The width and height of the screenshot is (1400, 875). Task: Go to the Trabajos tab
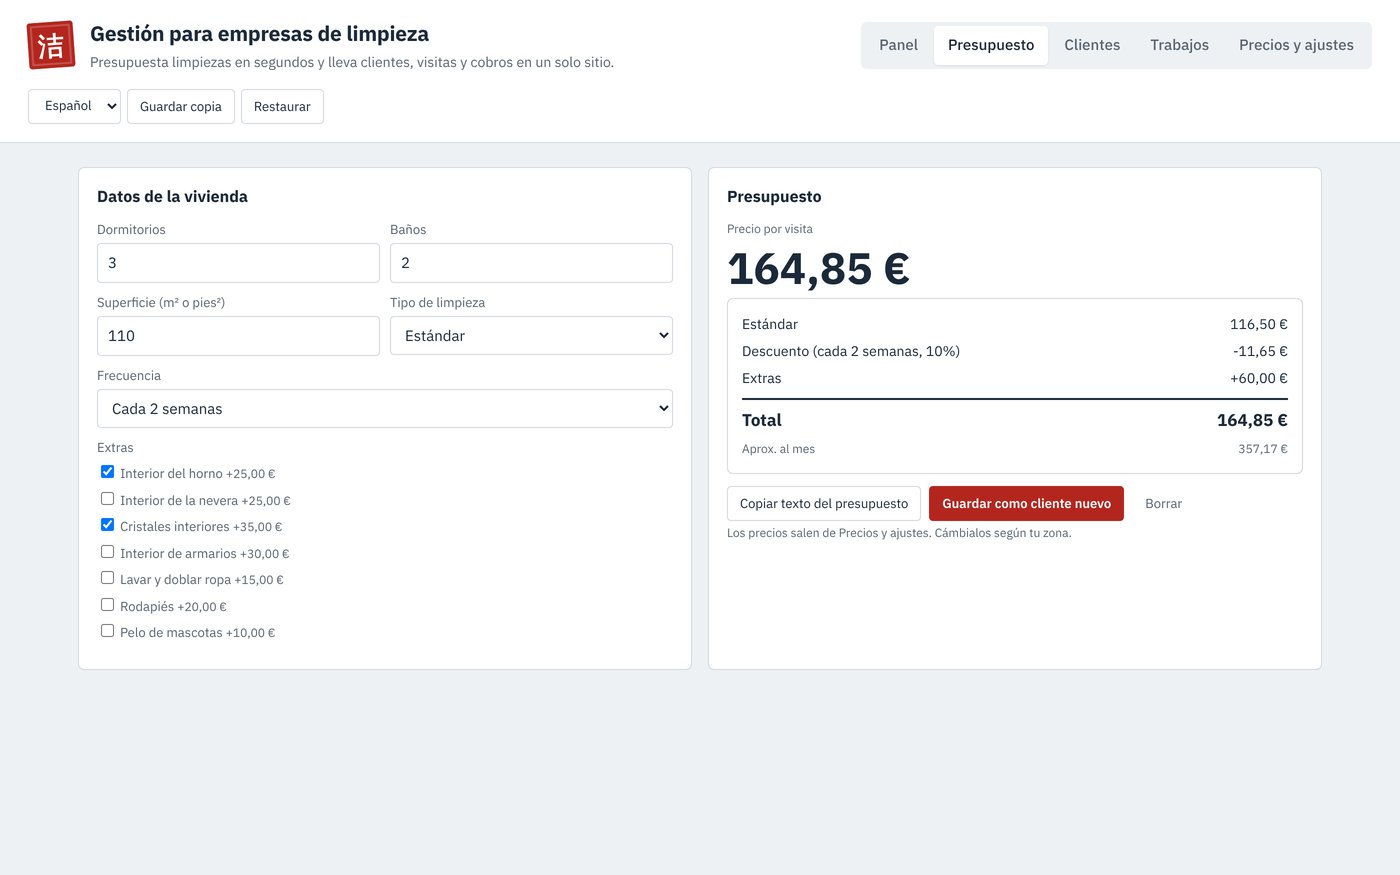coord(1179,45)
